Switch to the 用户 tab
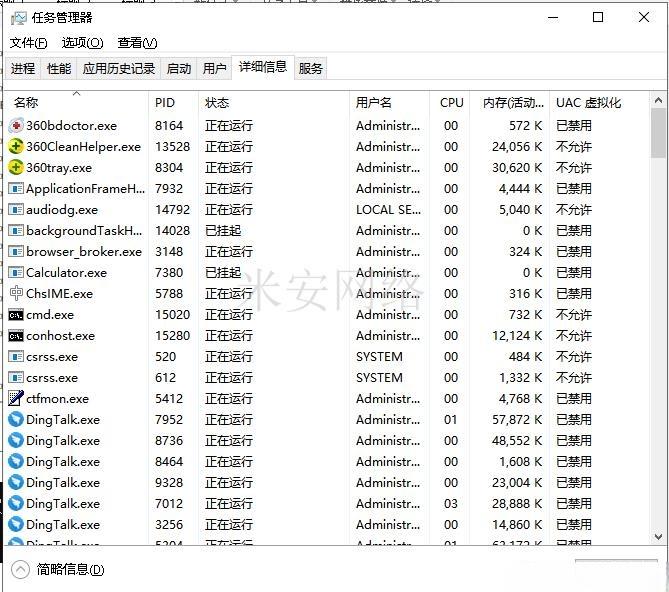669x592 pixels. pyautogui.click(x=214, y=68)
